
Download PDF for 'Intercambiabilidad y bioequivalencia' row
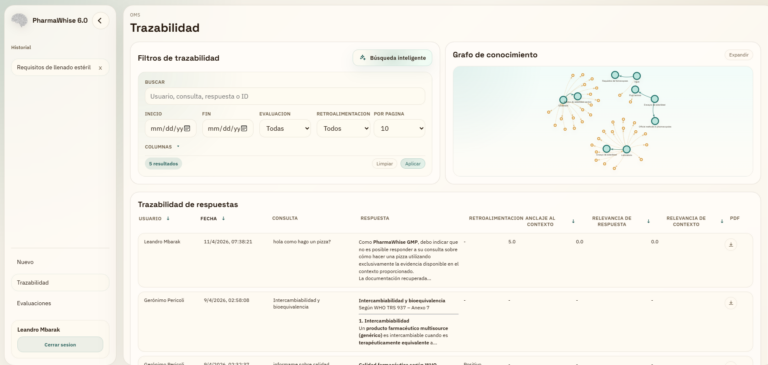click(731, 303)
